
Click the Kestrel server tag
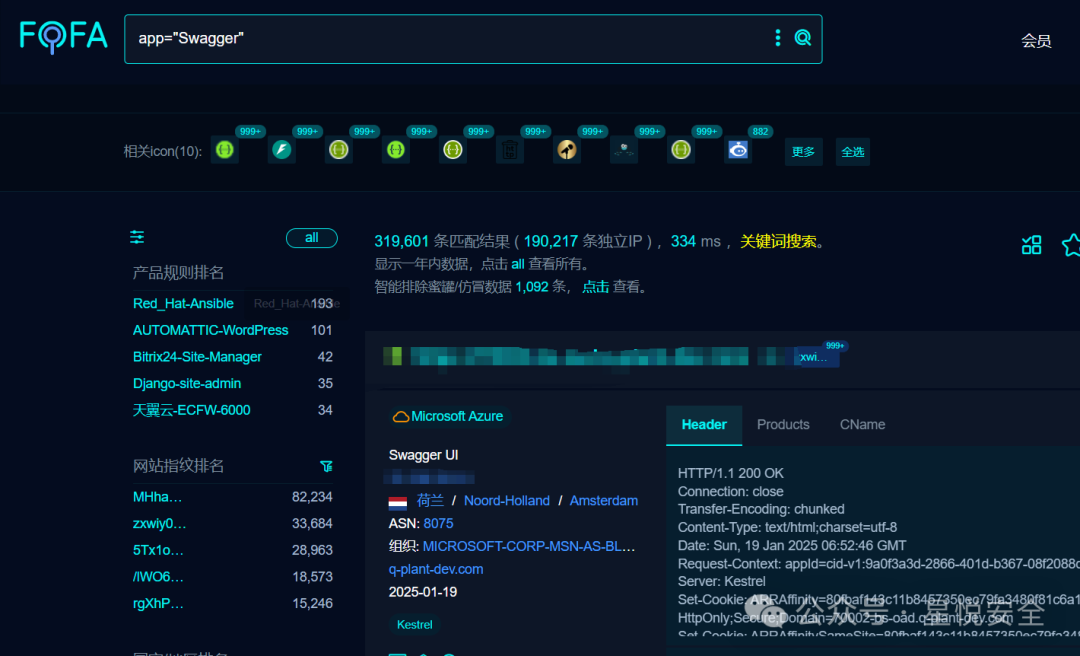415,625
